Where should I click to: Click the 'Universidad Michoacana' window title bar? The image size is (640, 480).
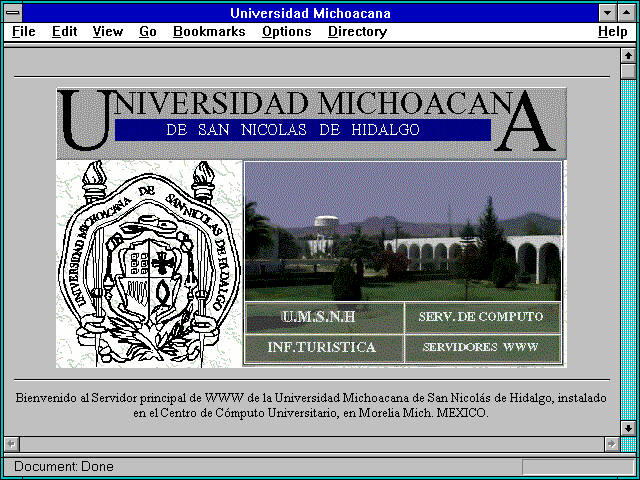(310, 13)
